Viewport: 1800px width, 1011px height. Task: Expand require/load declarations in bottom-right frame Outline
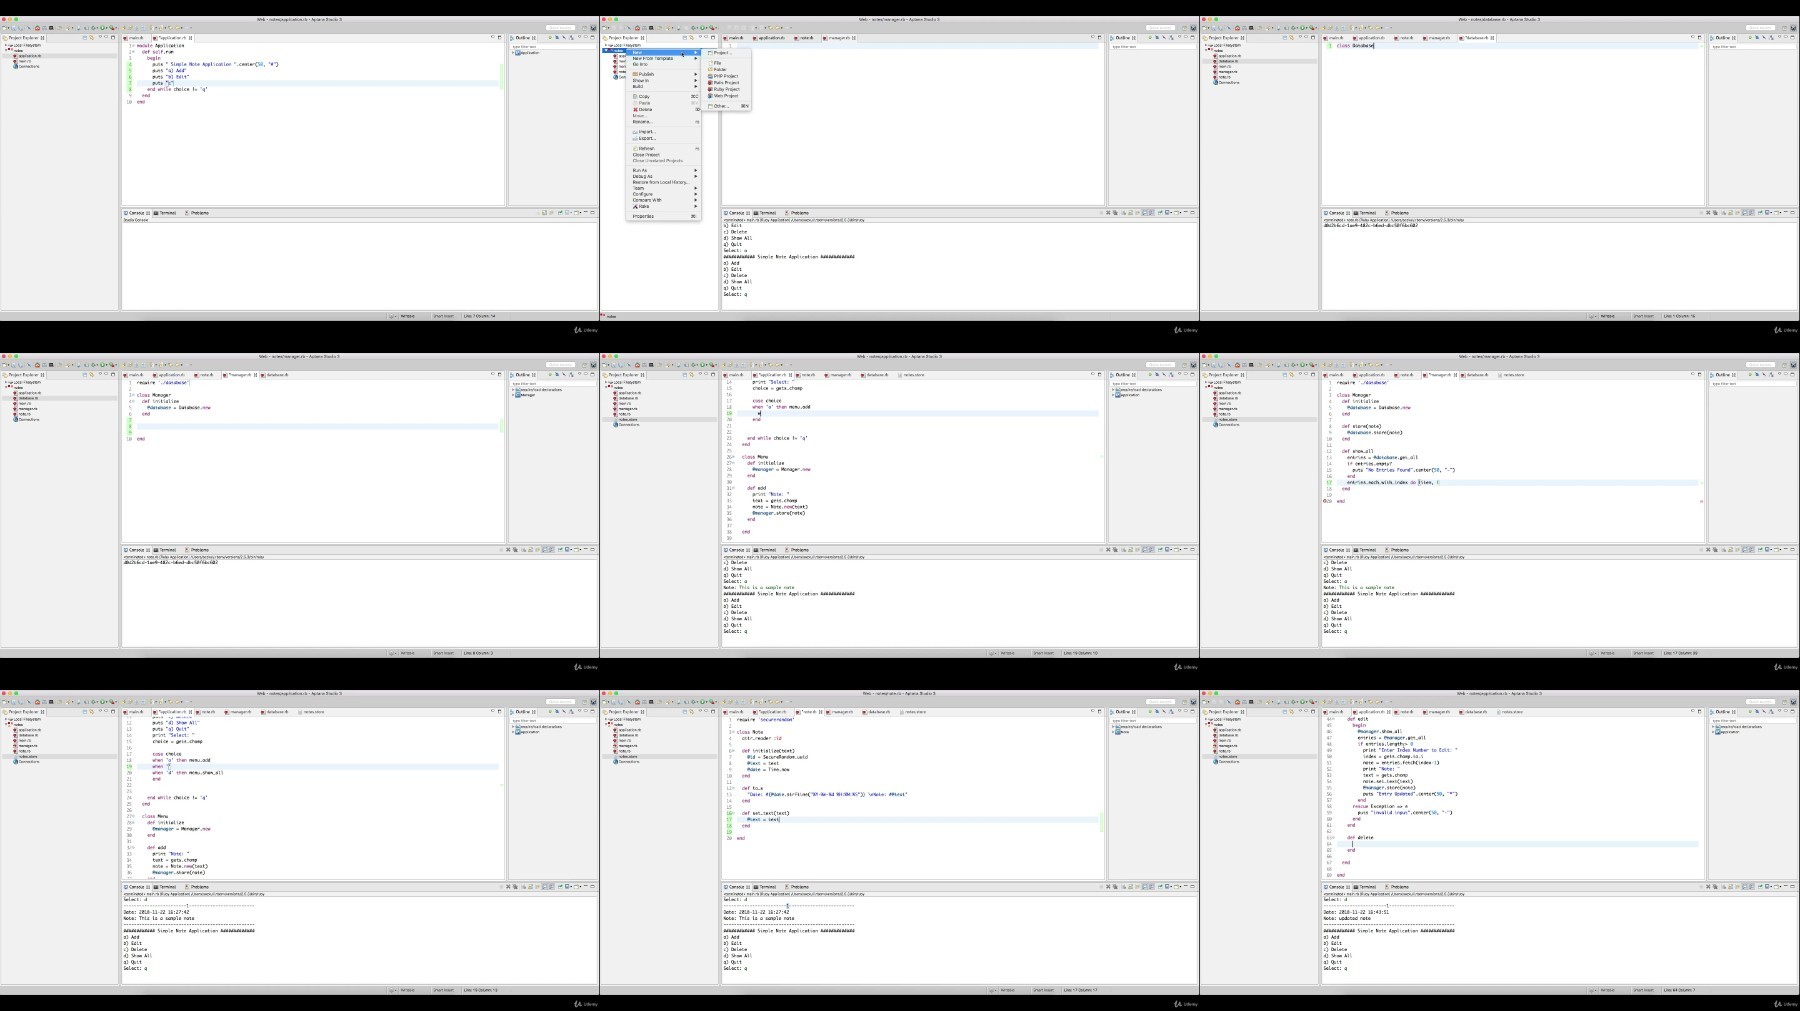pos(1713,727)
